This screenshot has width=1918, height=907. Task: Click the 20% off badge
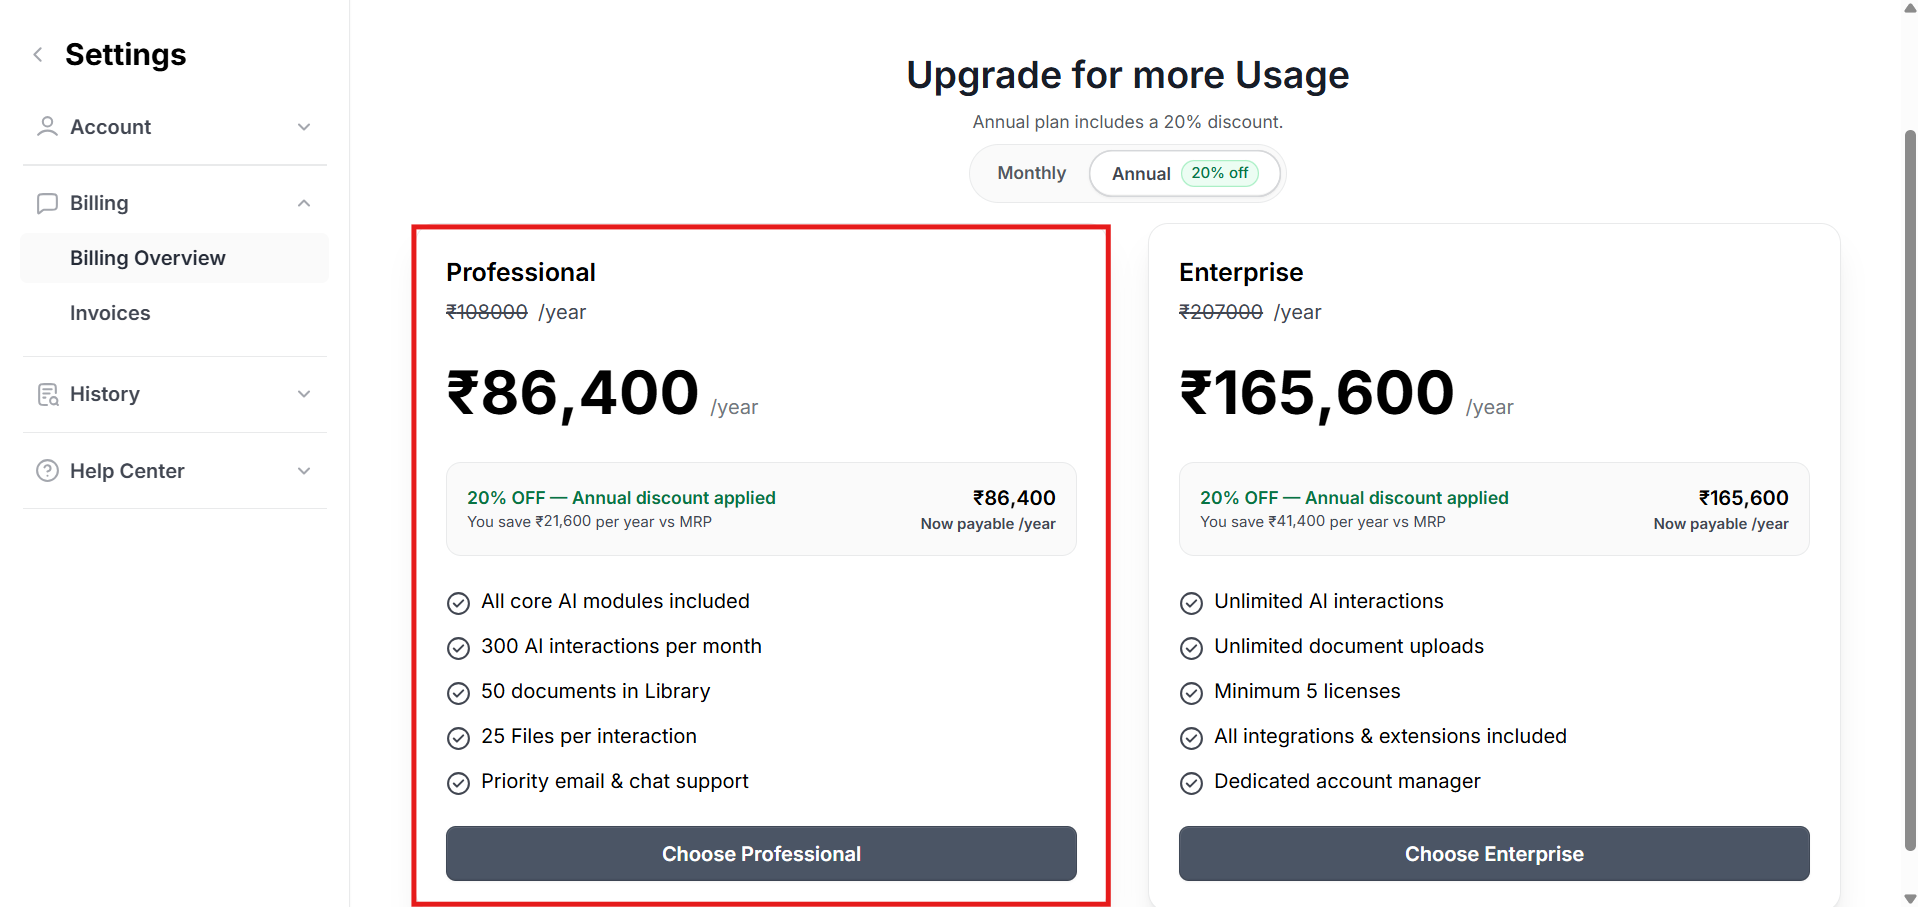(x=1219, y=173)
